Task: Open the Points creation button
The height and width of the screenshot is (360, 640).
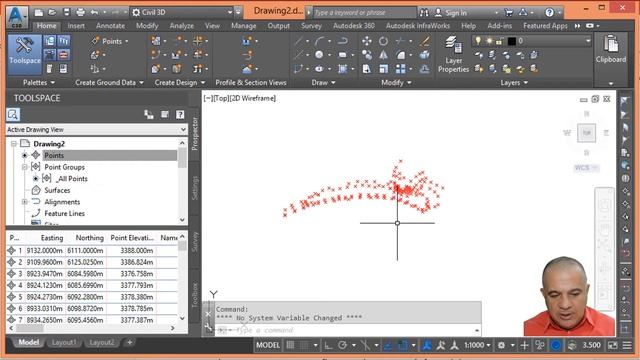Action: pos(109,41)
